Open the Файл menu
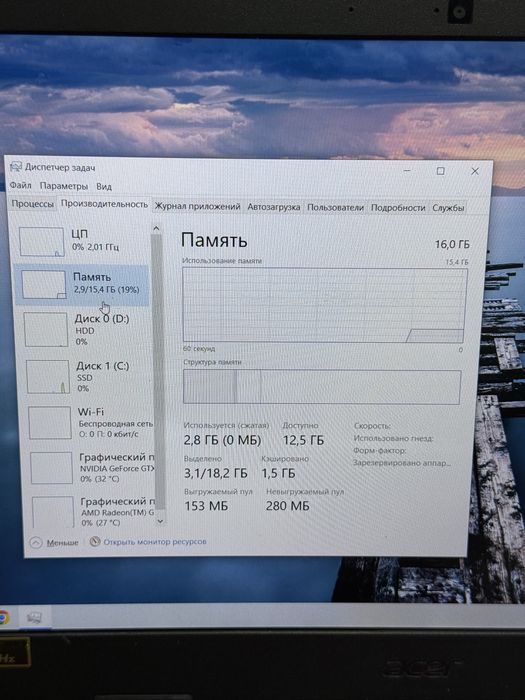Image resolution: width=525 pixels, height=700 pixels. point(21,185)
